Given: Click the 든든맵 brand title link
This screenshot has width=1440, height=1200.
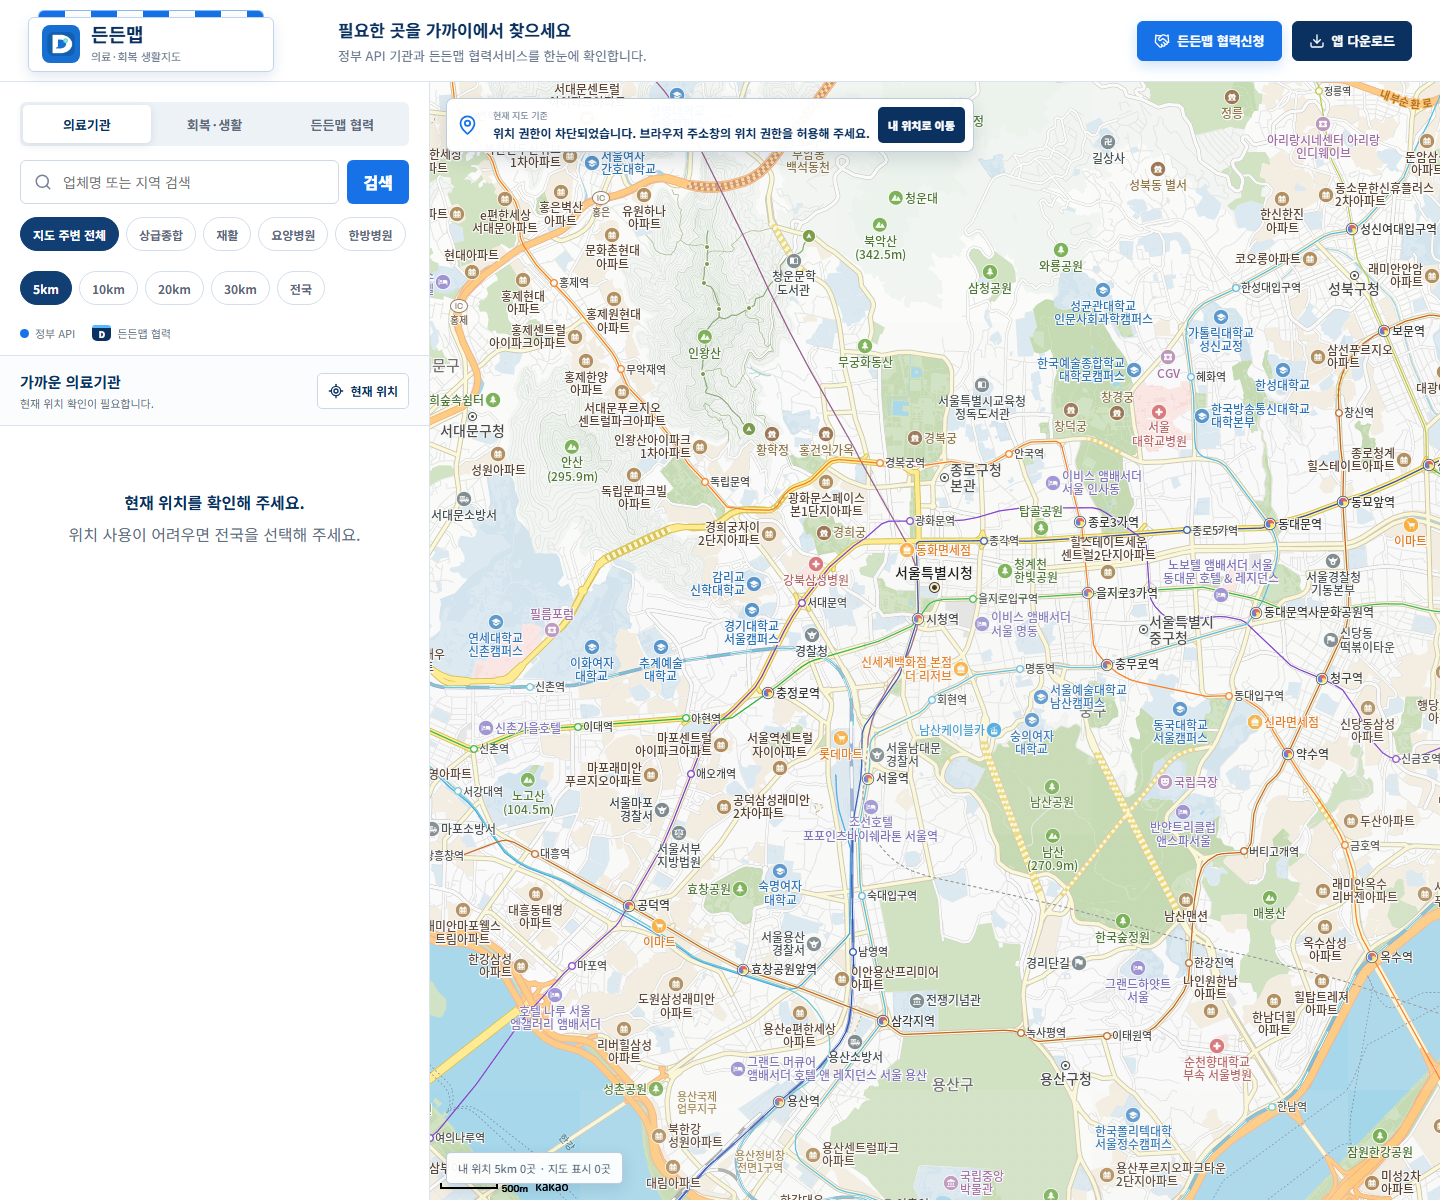Looking at the screenshot, I should [x=117, y=35].
